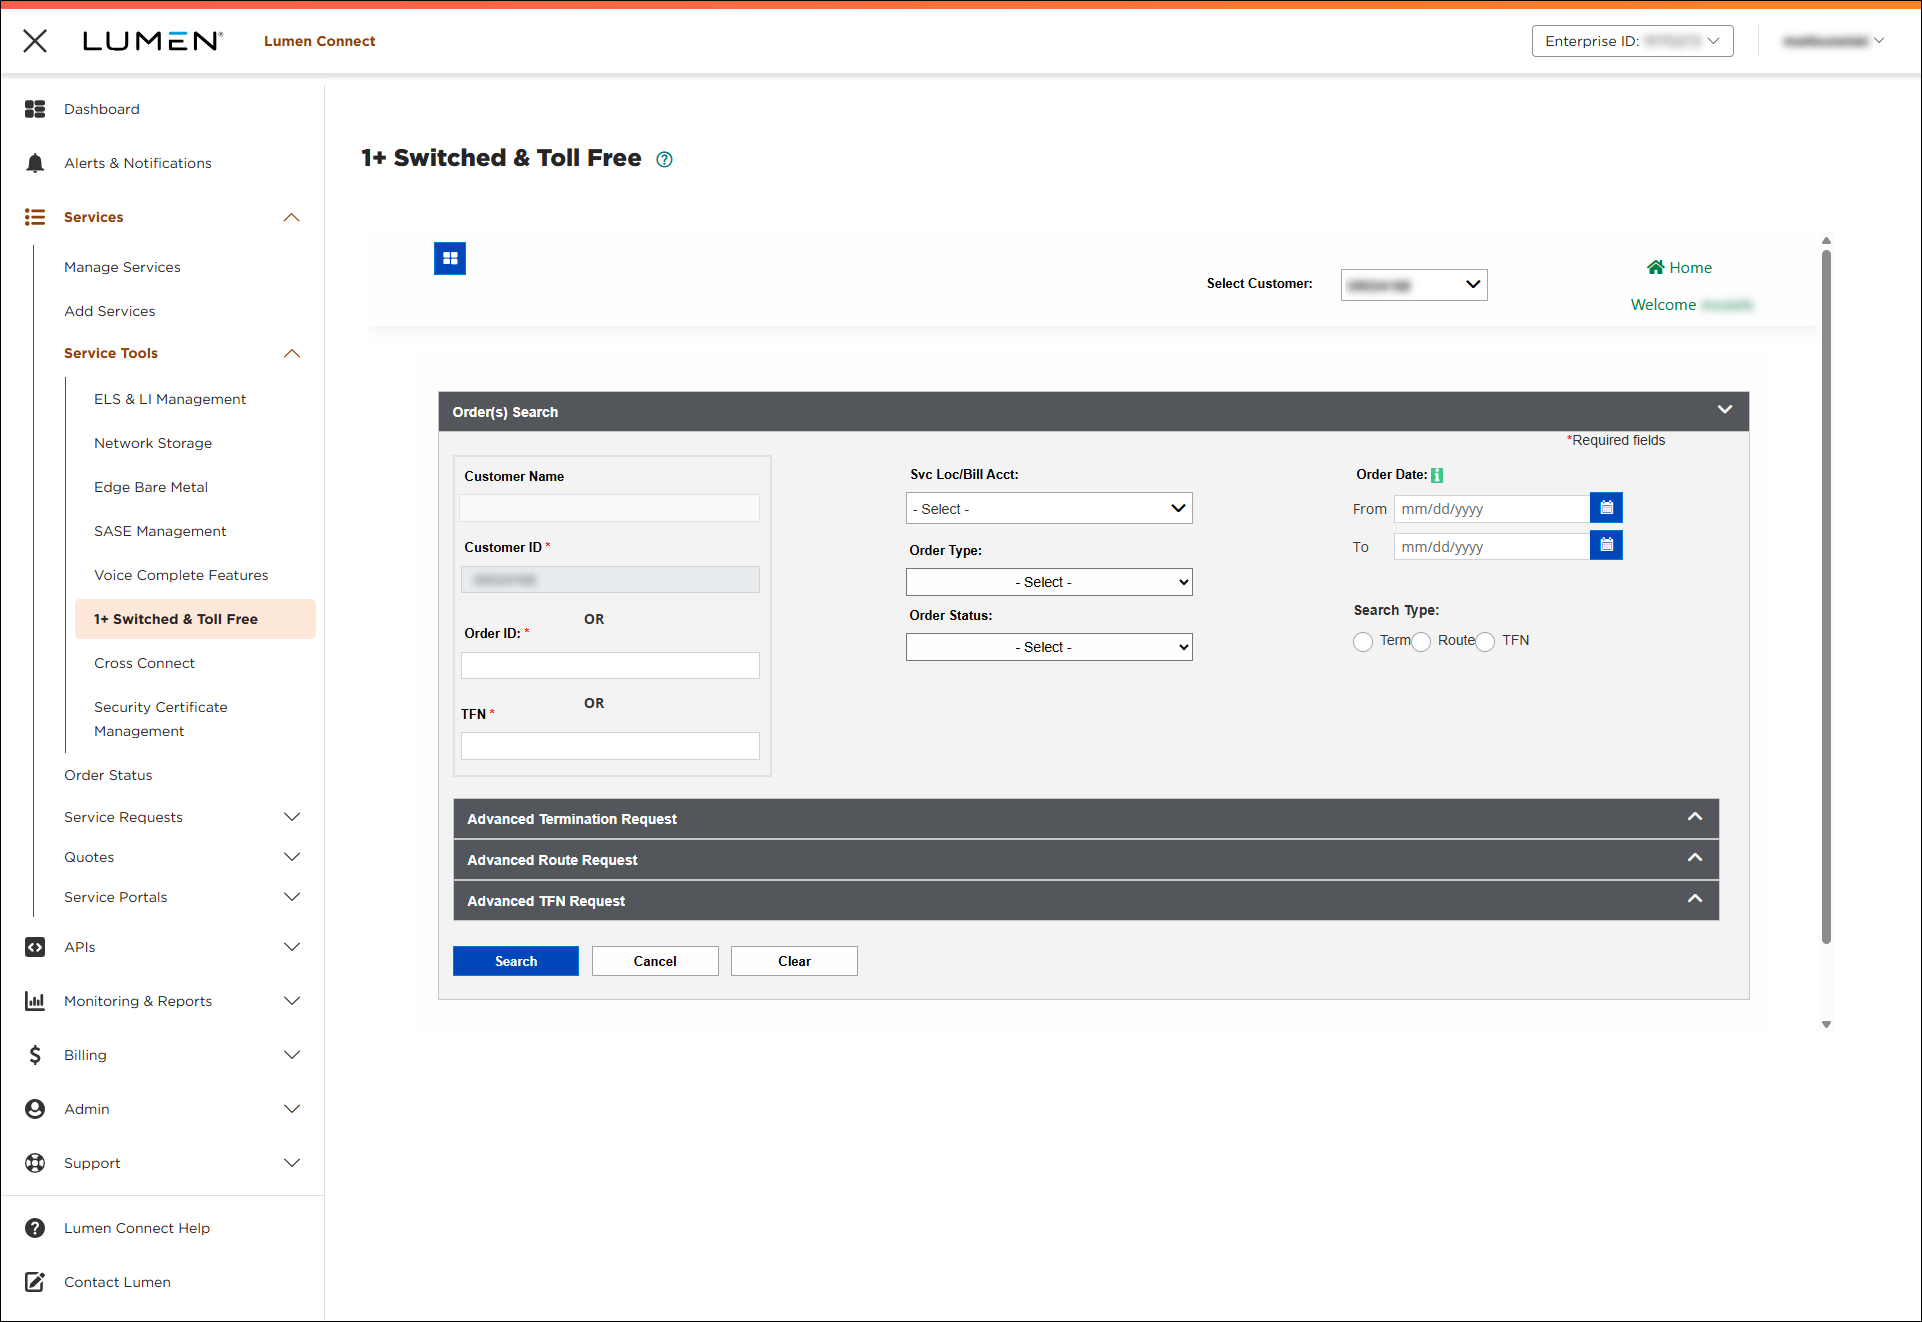Viewport: 1922px width, 1322px height.
Task: Click the Lumen Connect link
Action: [319, 41]
